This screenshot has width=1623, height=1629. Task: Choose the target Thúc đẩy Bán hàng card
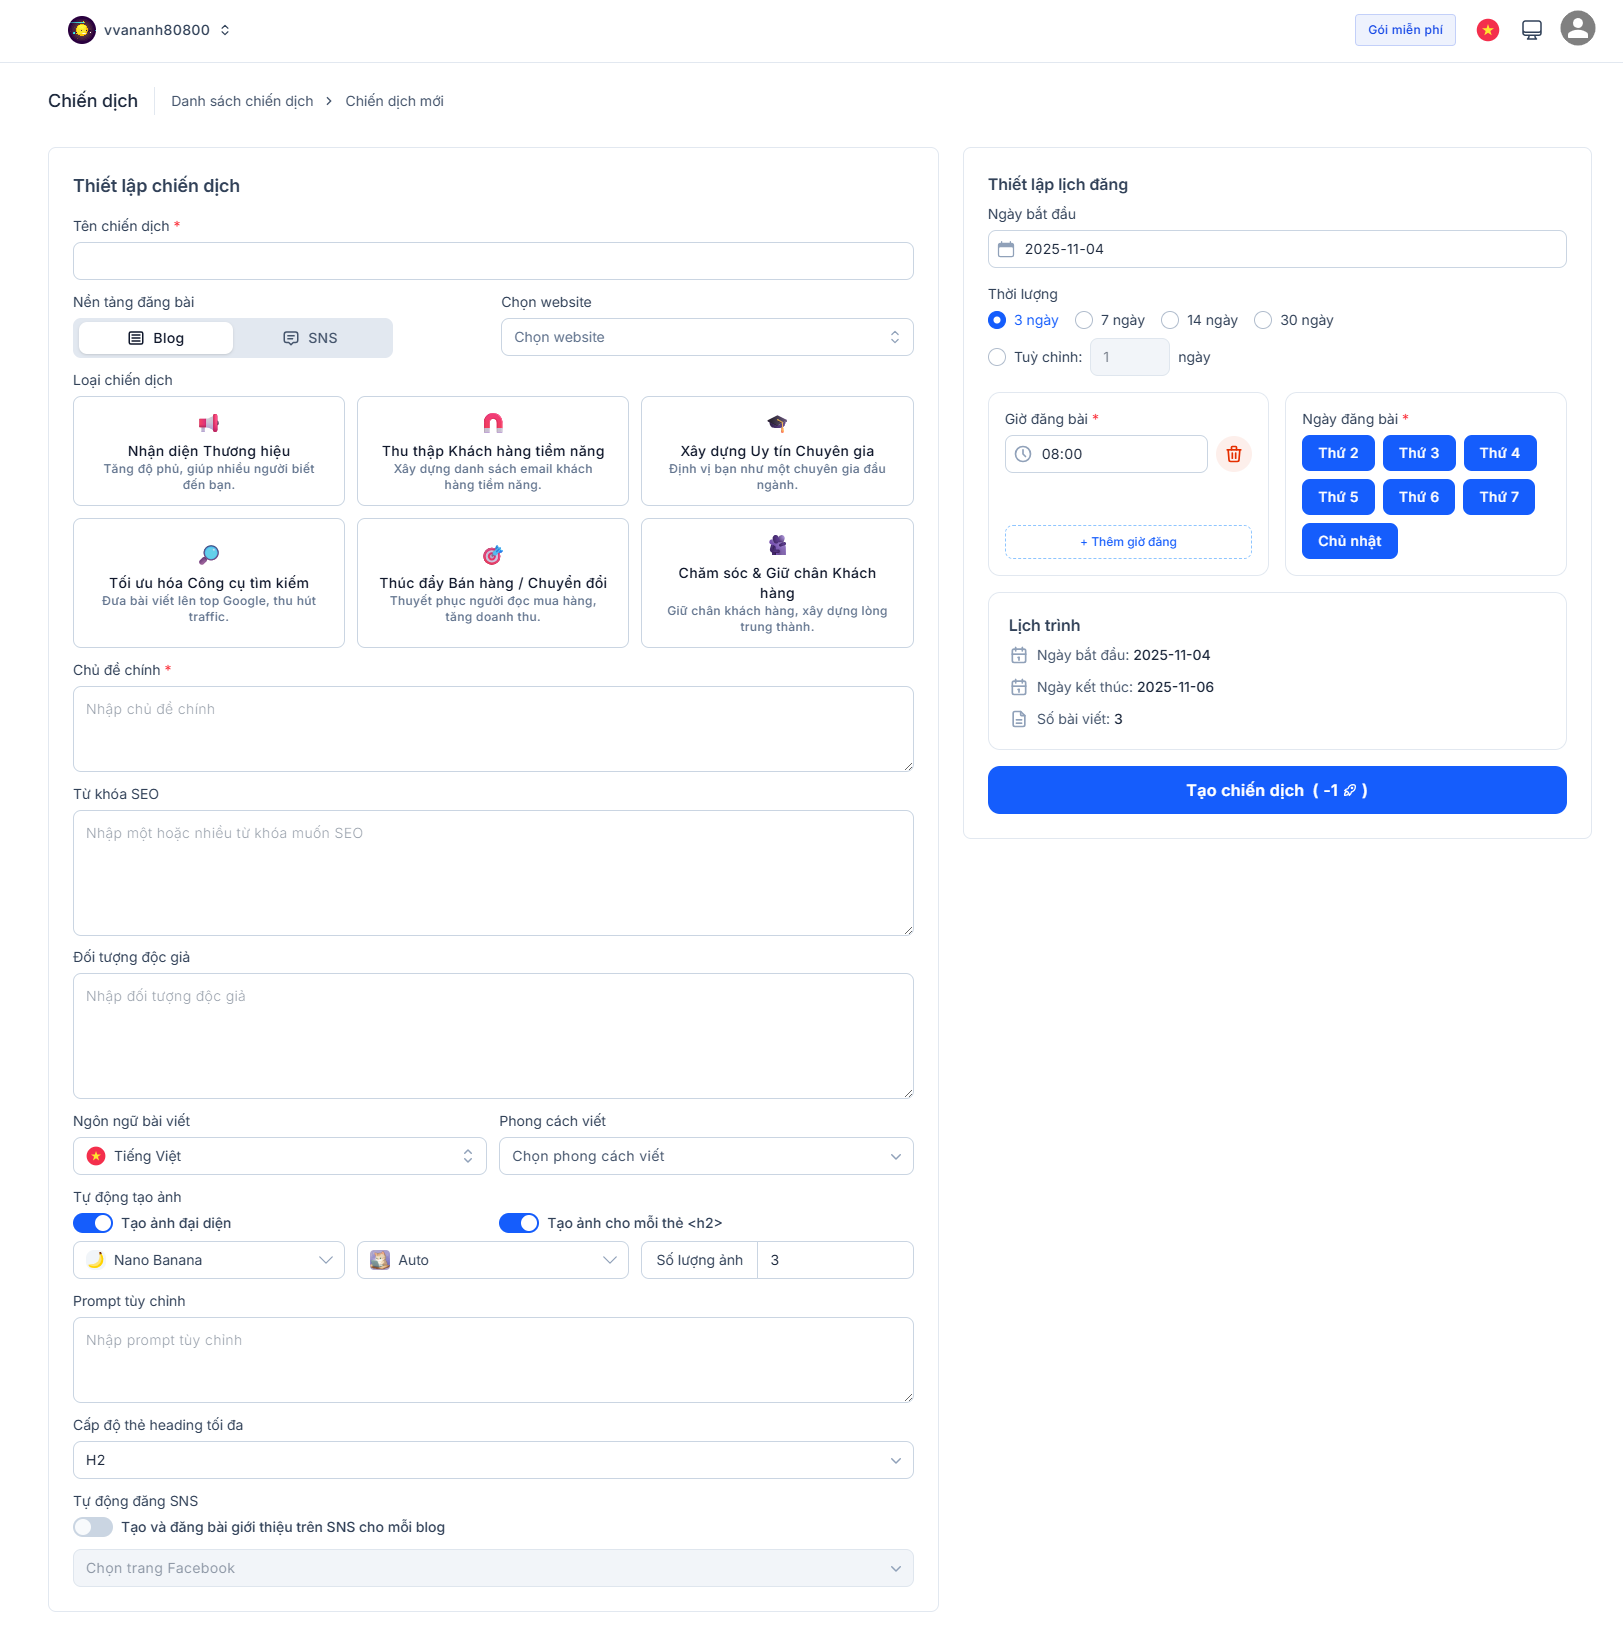pos(493,583)
